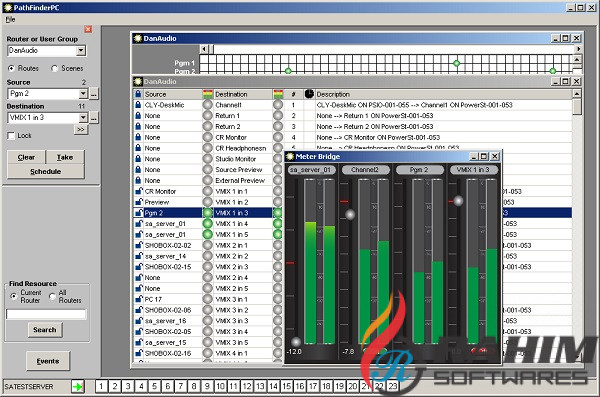This screenshot has width=600, height=397.
Task: Click the >> expand button
Action: (81, 129)
